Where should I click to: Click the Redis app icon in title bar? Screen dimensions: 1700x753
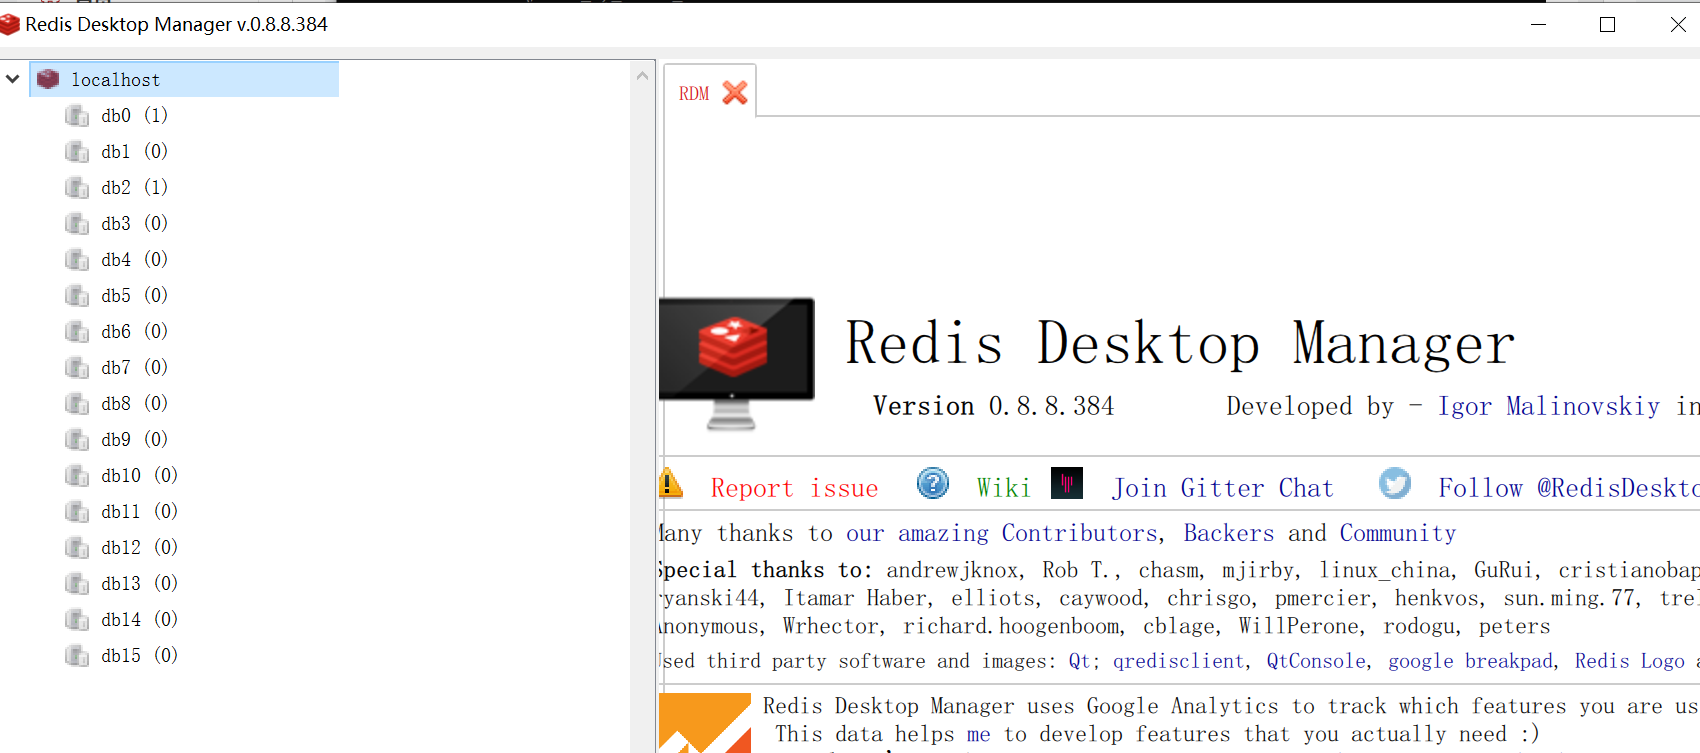[10, 24]
